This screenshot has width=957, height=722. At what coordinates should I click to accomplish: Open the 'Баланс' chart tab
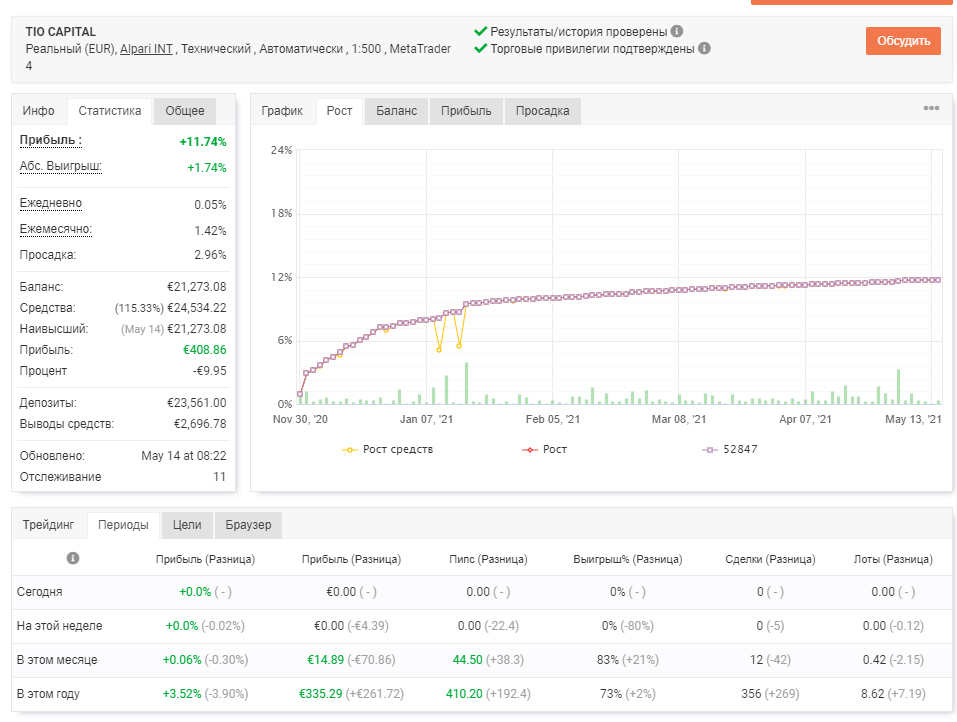(x=397, y=111)
